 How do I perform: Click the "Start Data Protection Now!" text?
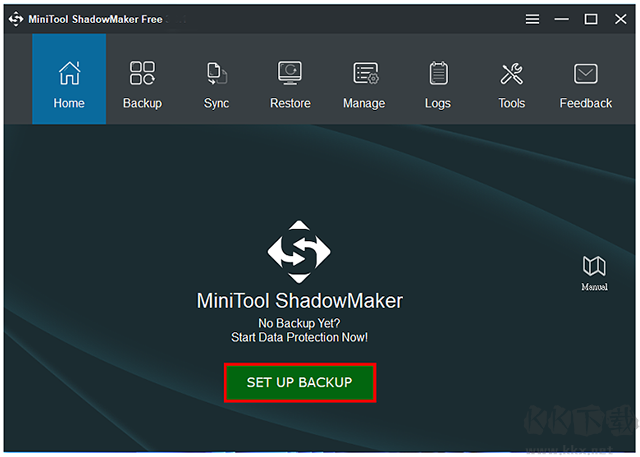pyautogui.click(x=299, y=337)
